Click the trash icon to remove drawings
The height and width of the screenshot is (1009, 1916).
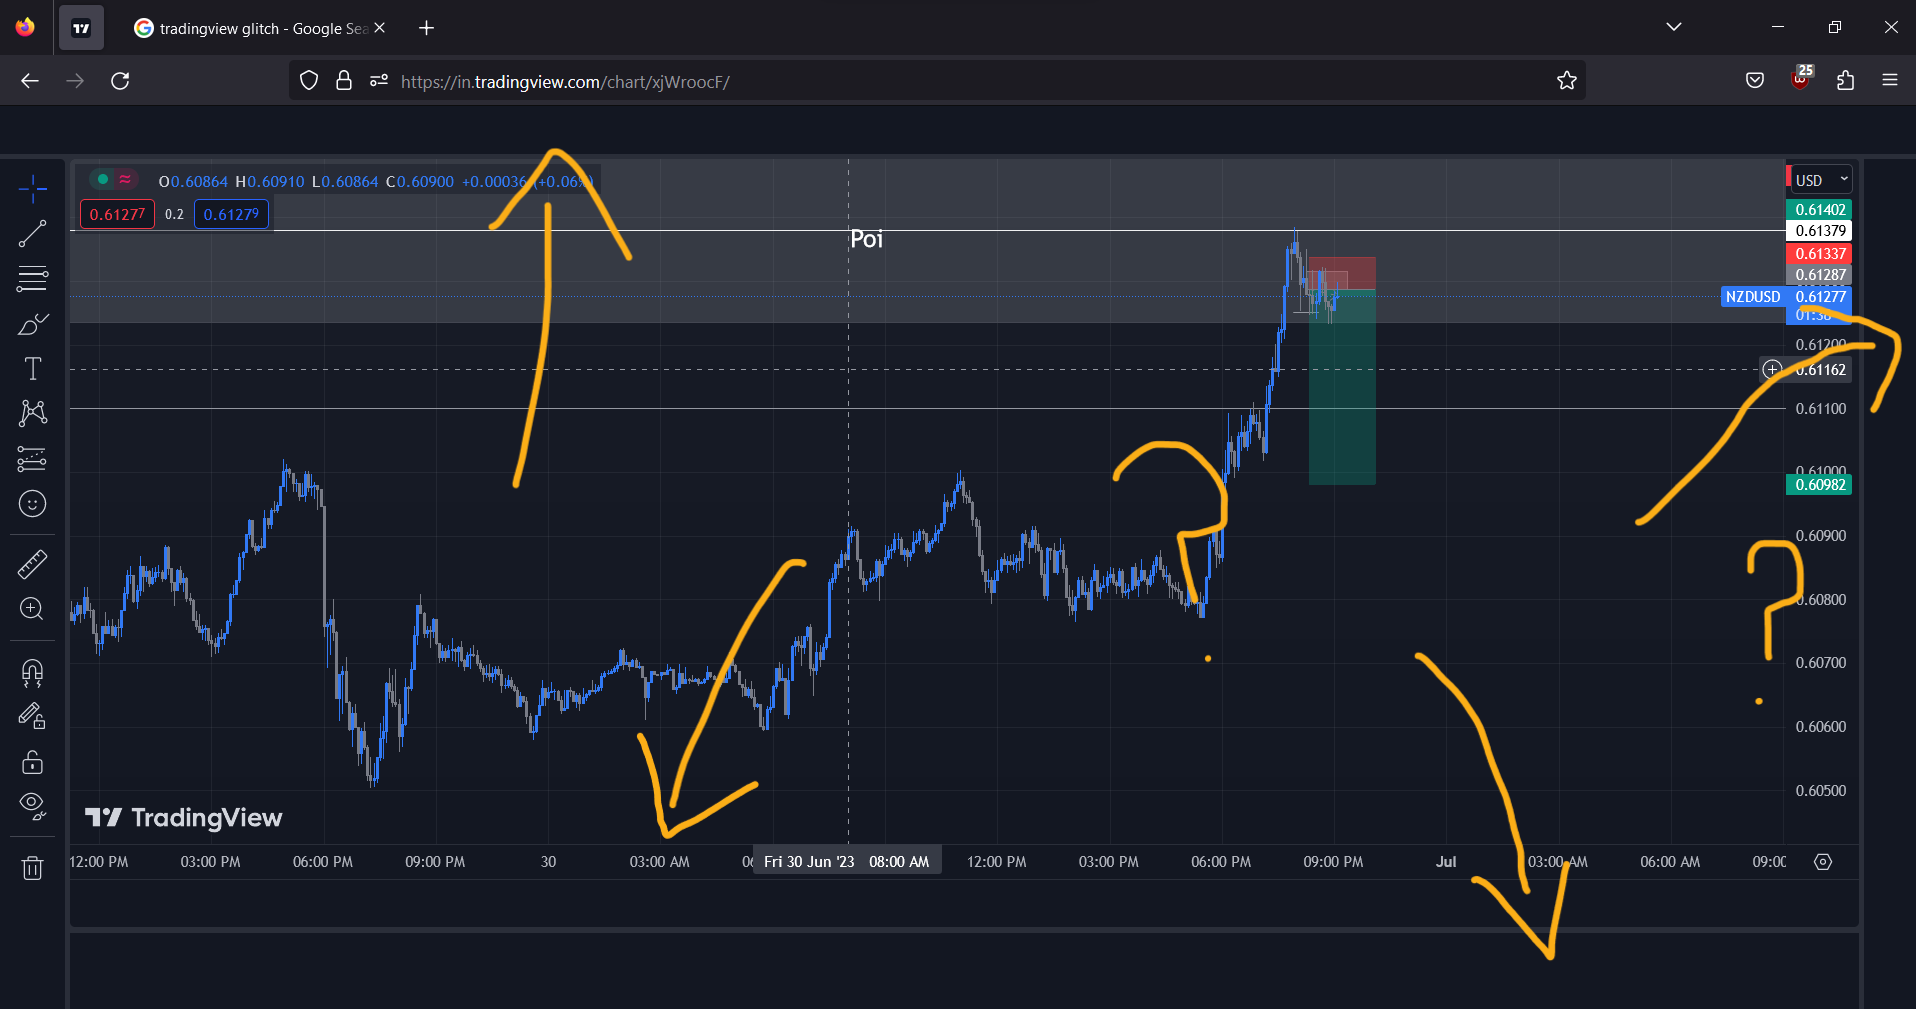(x=33, y=868)
